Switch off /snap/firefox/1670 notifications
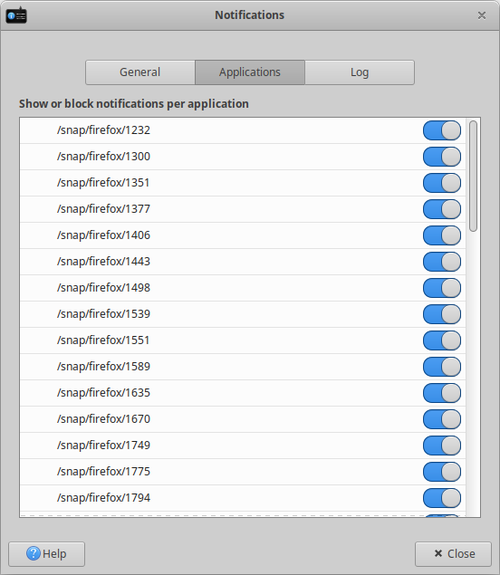Image resolution: width=500 pixels, height=575 pixels. 442,419
